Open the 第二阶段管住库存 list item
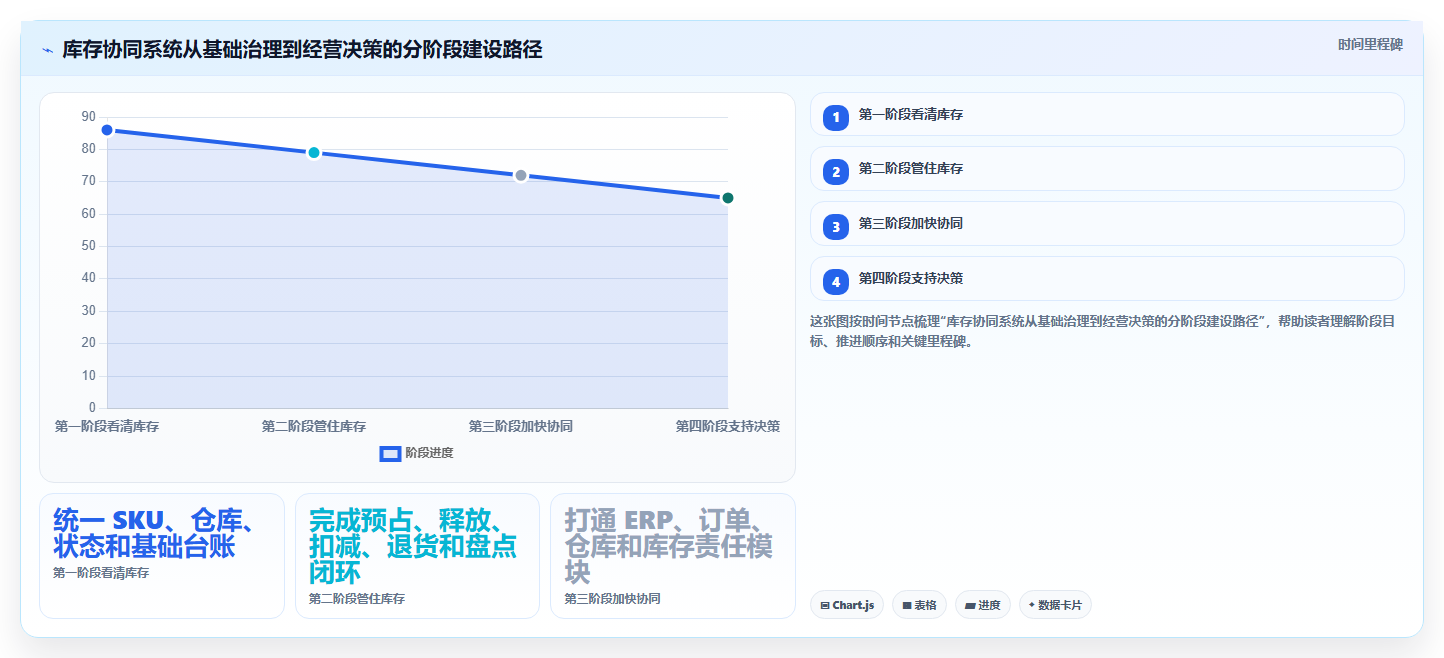This screenshot has height=658, width=1444. point(1107,169)
